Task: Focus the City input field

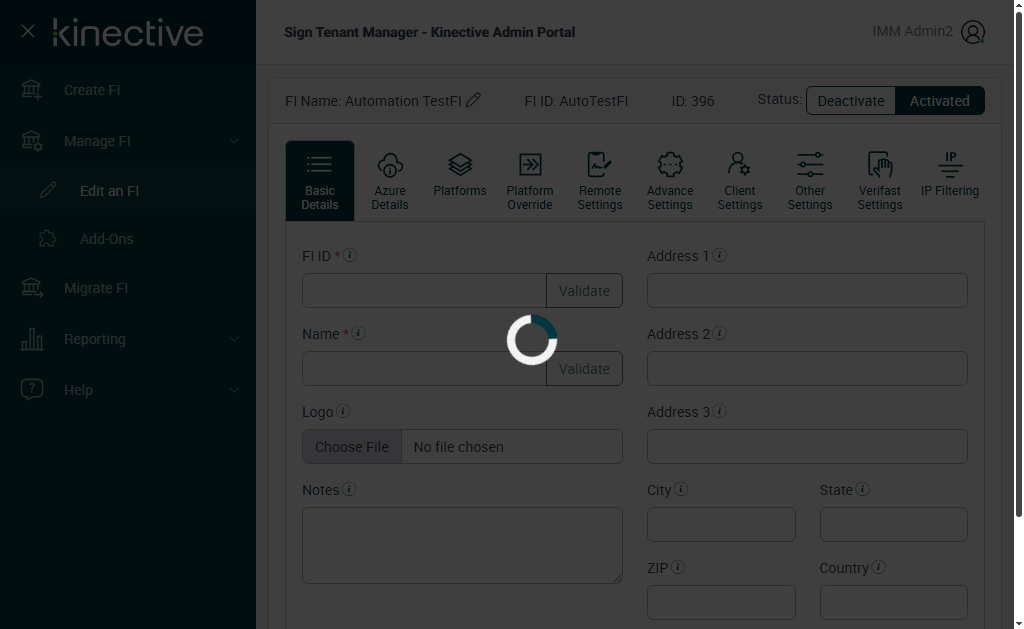Action: tap(721, 524)
